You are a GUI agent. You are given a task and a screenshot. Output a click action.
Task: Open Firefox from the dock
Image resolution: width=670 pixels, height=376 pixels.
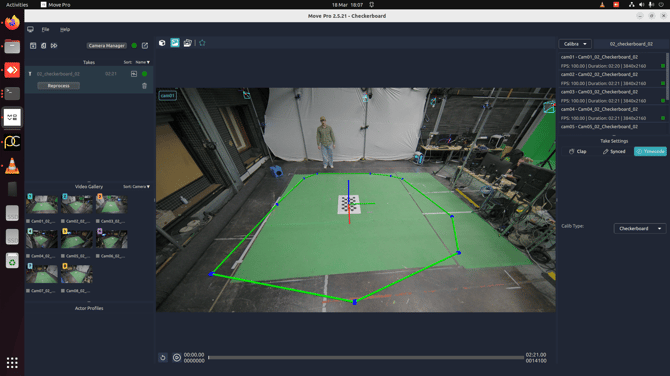click(12, 23)
